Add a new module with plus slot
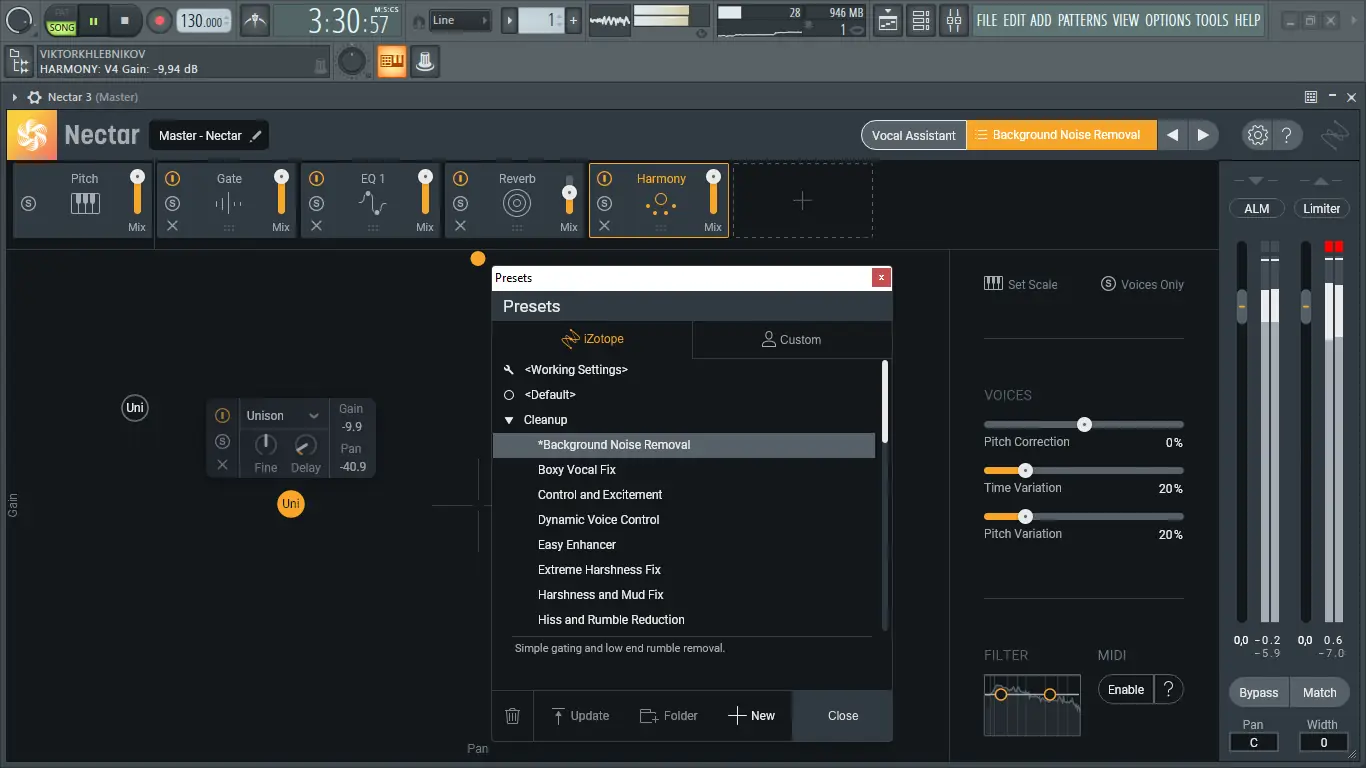This screenshot has height=768, width=1366. coord(802,201)
